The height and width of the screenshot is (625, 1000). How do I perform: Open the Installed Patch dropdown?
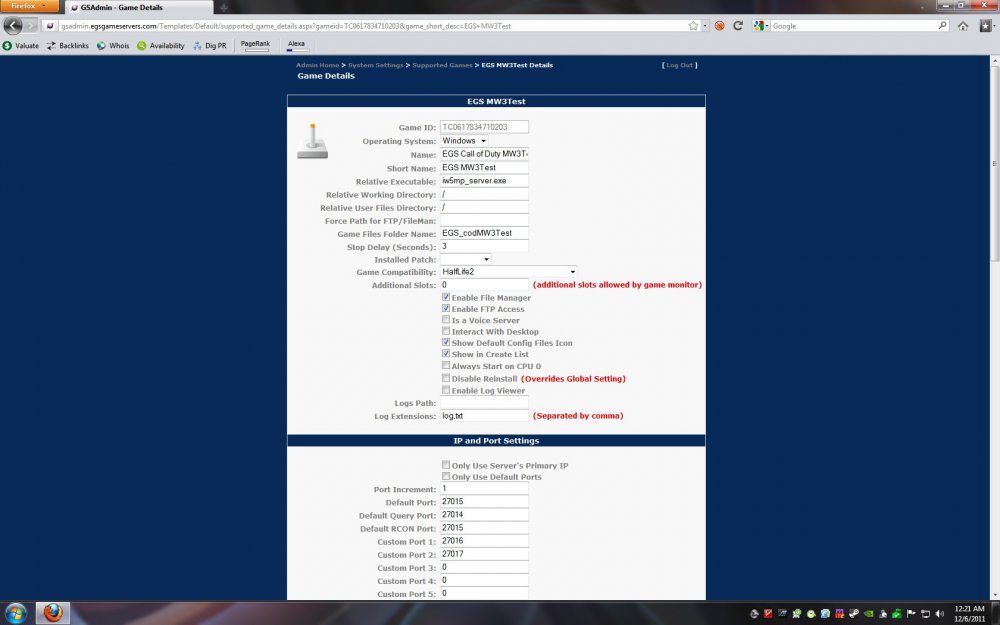coord(465,259)
